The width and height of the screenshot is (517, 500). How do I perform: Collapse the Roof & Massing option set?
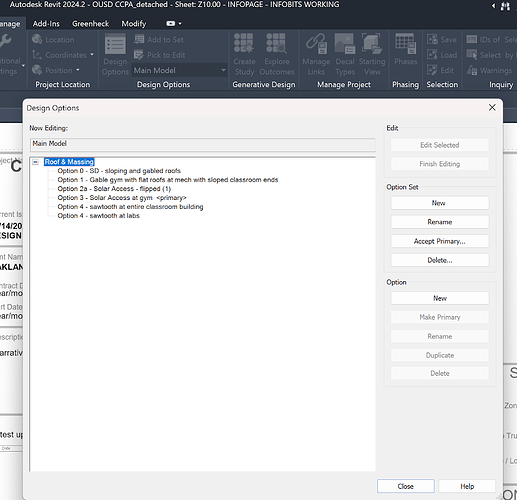pos(35,162)
